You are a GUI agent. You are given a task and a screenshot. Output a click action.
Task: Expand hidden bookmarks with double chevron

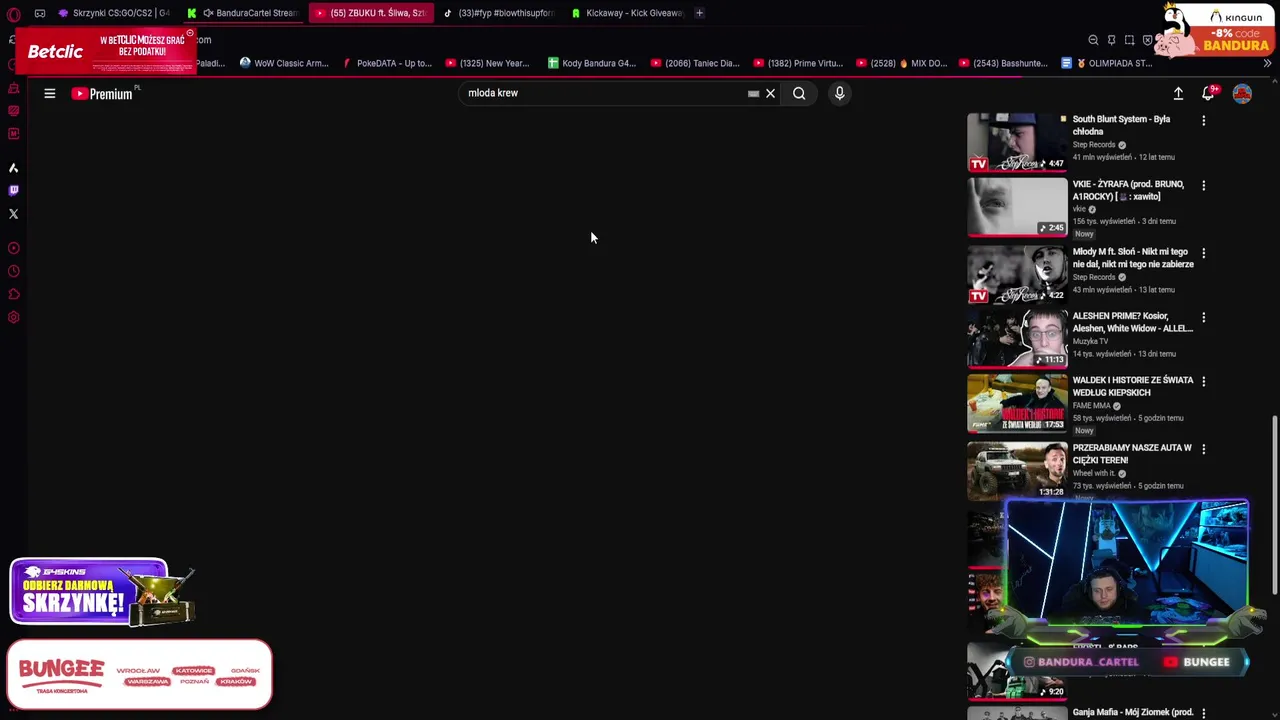point(1267,63)
